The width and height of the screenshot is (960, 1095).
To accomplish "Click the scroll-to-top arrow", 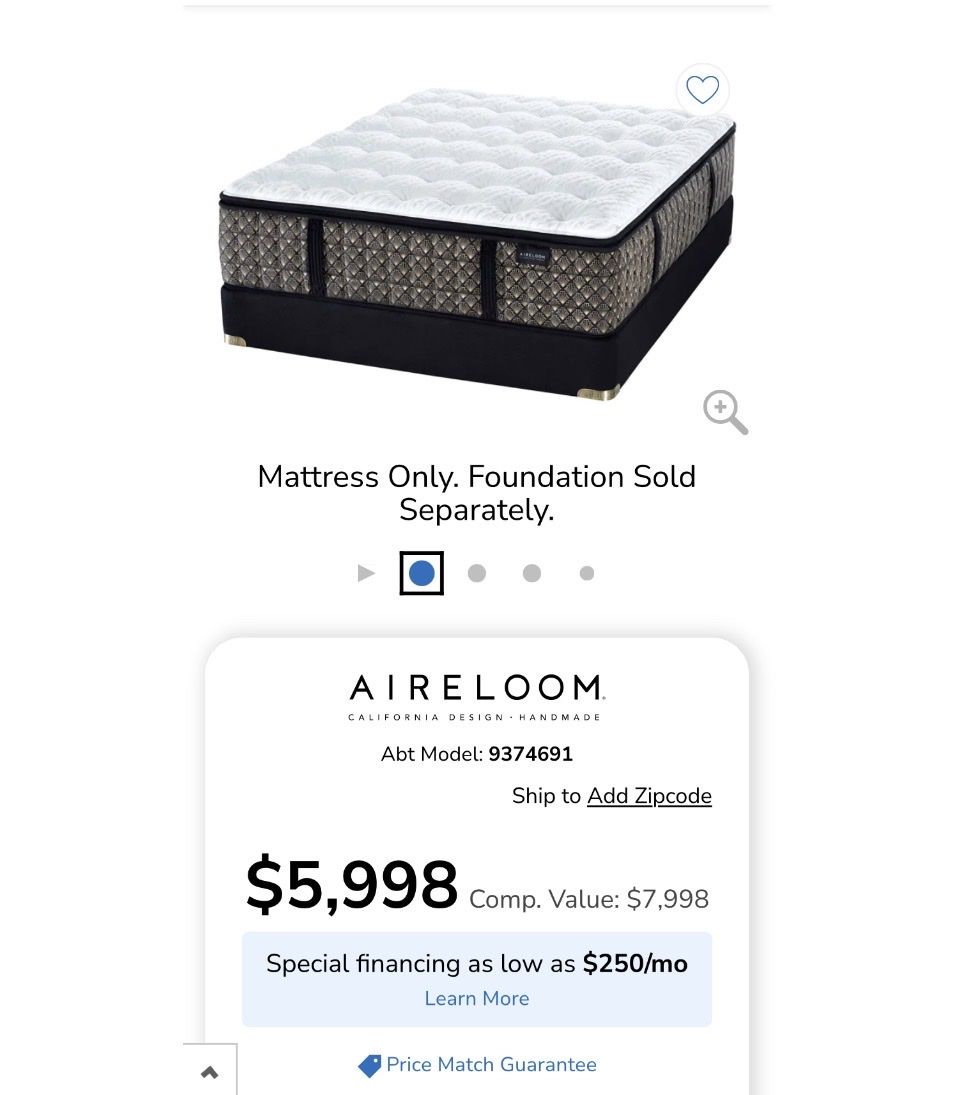I will pyautogui.click(x=210, y=1071).
